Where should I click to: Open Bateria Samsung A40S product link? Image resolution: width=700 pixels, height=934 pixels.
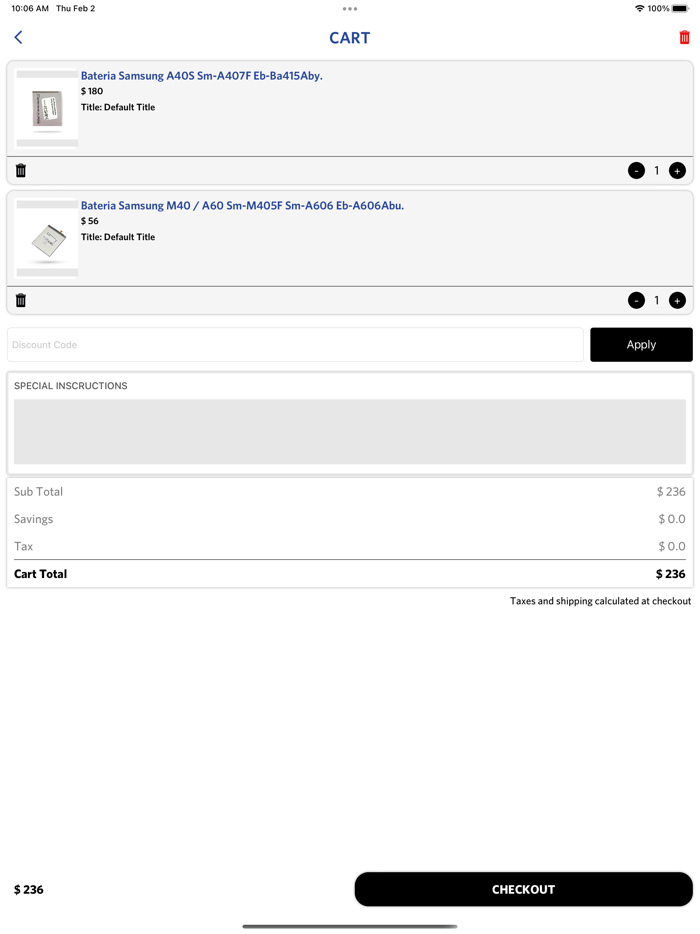tap(201, 76)
